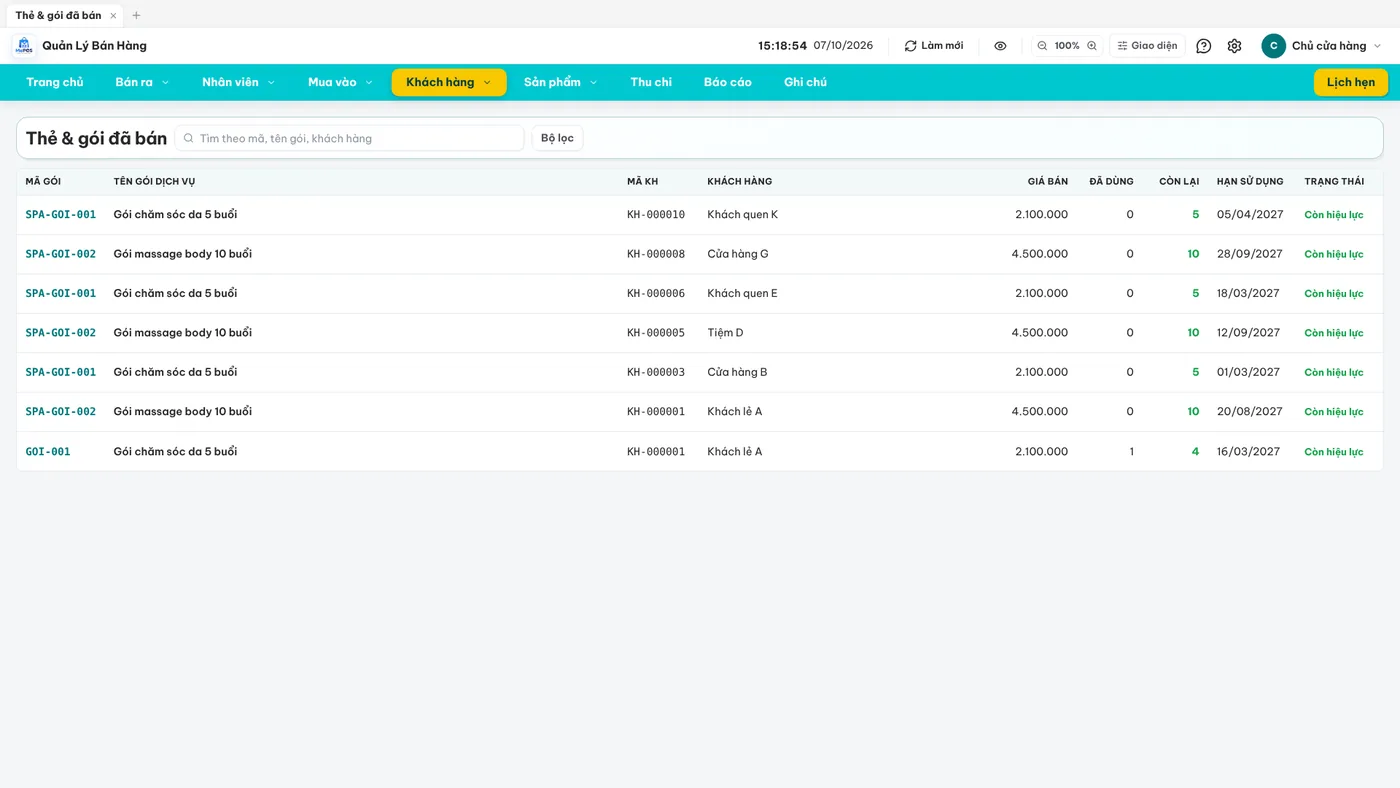This screenshot has width=1400, height=788.
Task: Open the Bộ lọc filter button
Action: click(x=557, y=138)
